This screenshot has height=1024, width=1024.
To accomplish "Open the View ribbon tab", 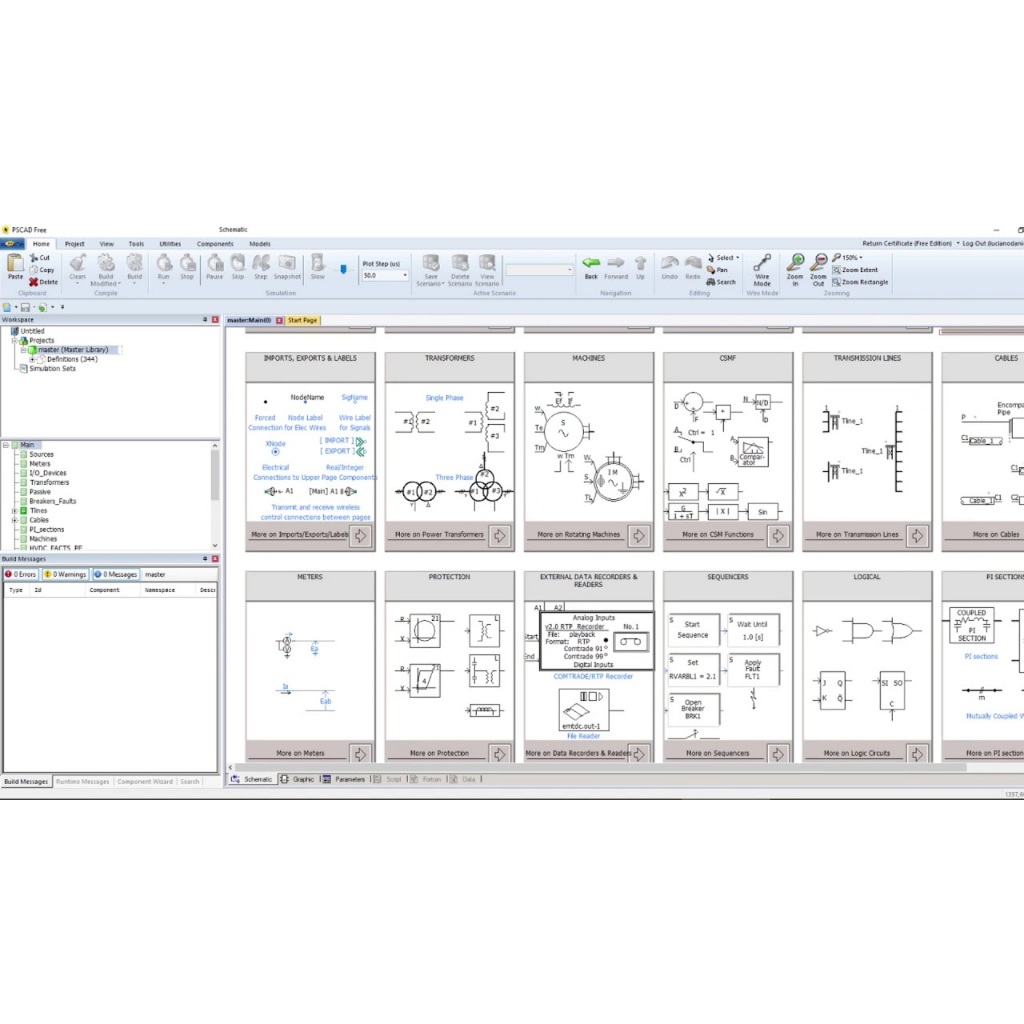I will coord(106,244).
